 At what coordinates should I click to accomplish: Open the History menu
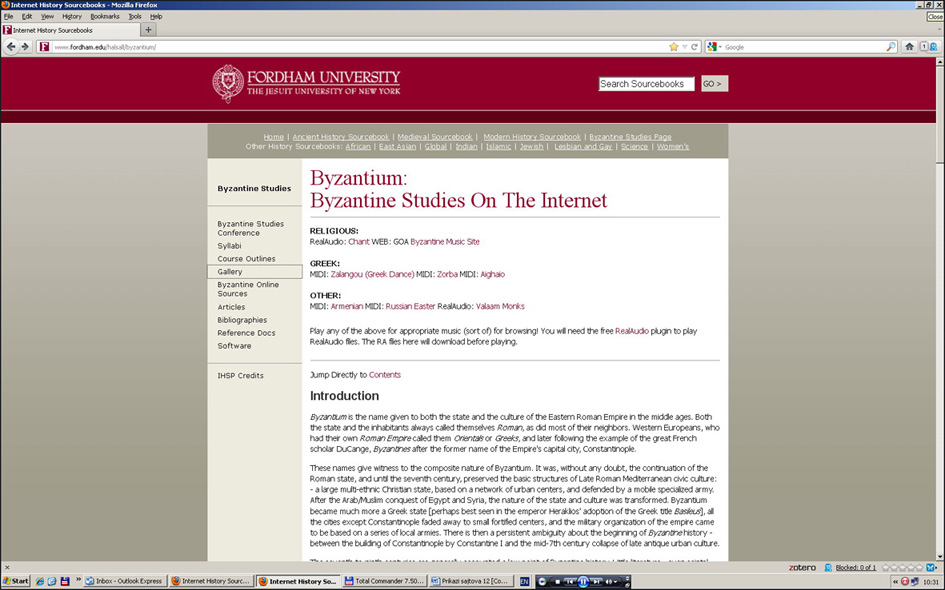[72, 16]
